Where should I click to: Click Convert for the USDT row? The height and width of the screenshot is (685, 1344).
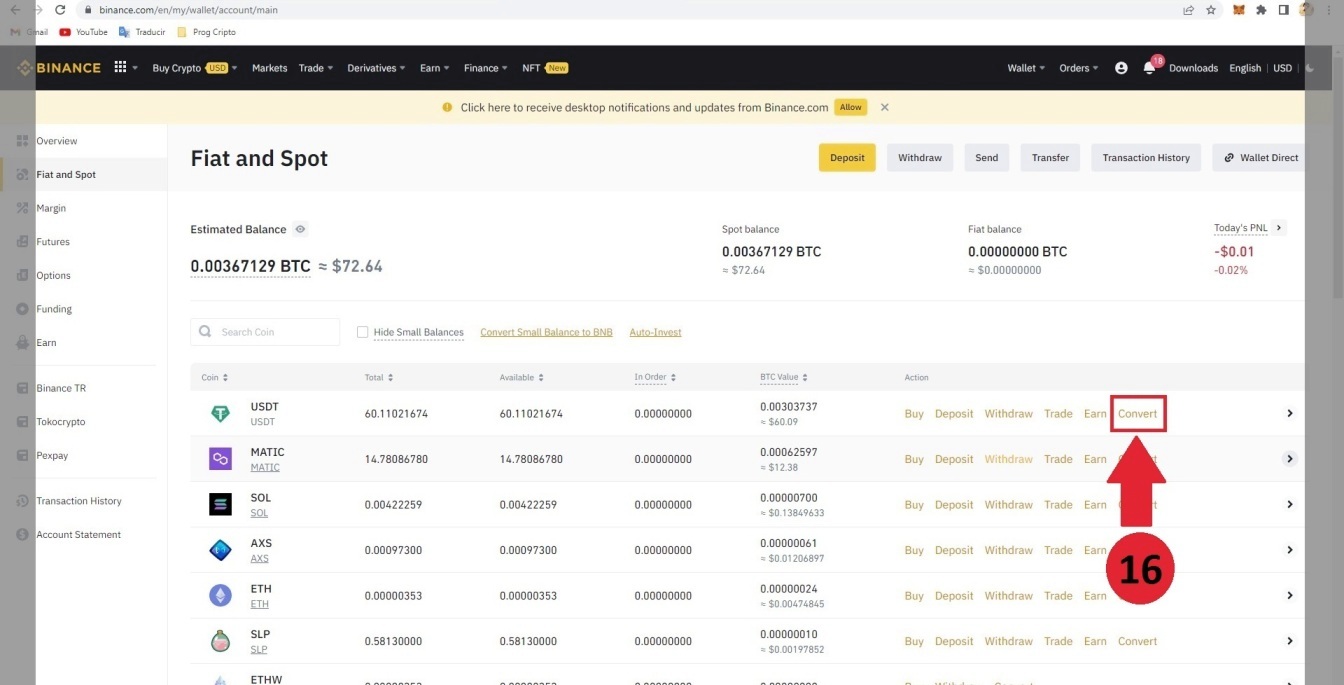[x=1138, y=414]
